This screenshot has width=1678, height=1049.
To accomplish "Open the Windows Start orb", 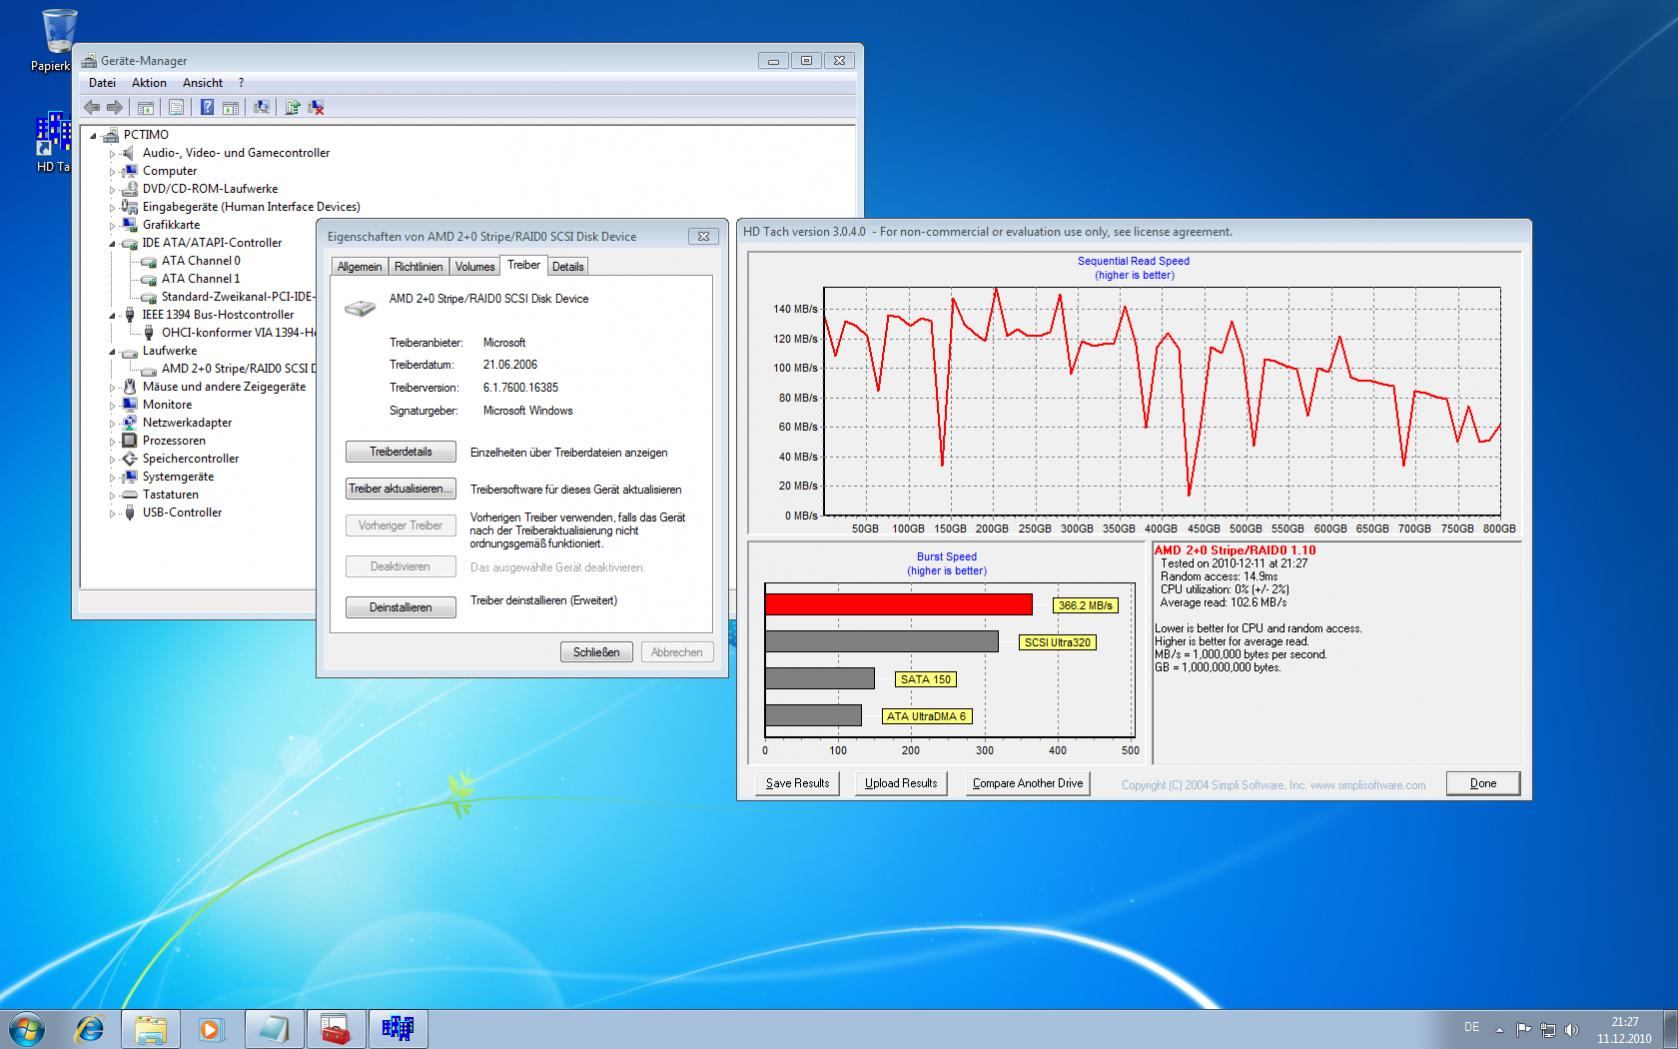I will [26, 1028].
